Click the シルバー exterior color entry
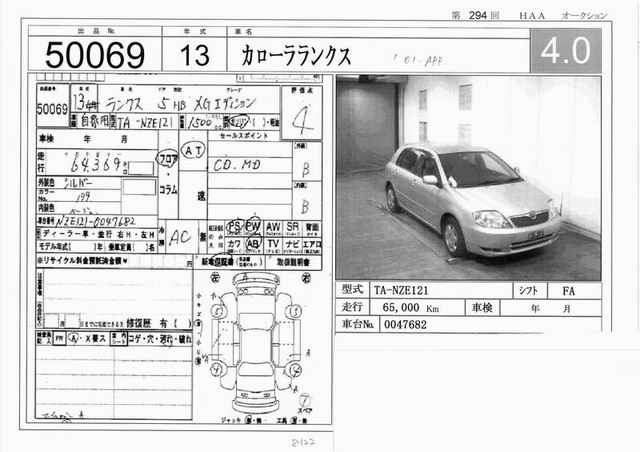The image size is (640, 452). [x=78, y=183]
